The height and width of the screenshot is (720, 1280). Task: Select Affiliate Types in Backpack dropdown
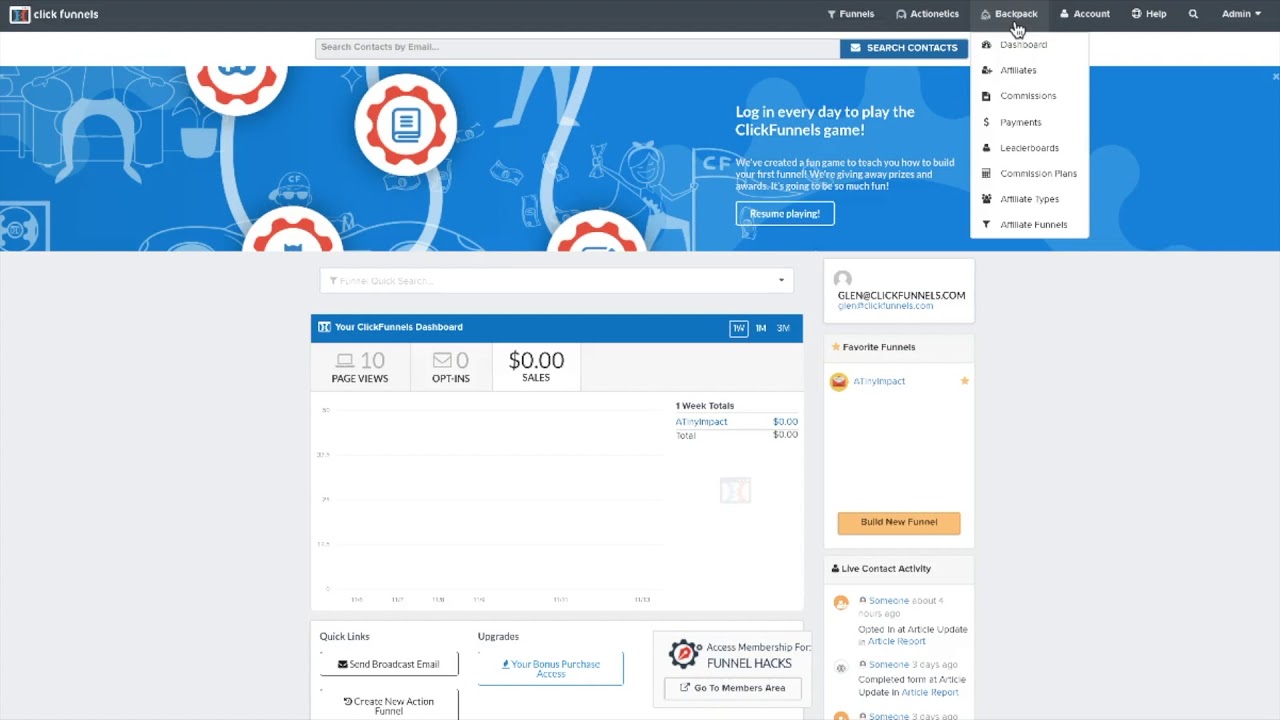(1029, 199)
